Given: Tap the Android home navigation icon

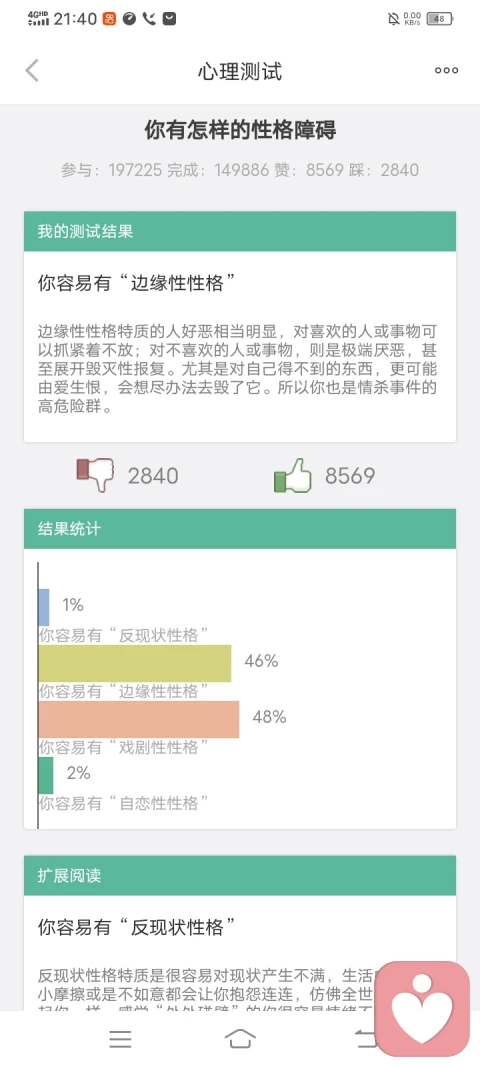Looking at the screenshot, I should (240, 1038).
